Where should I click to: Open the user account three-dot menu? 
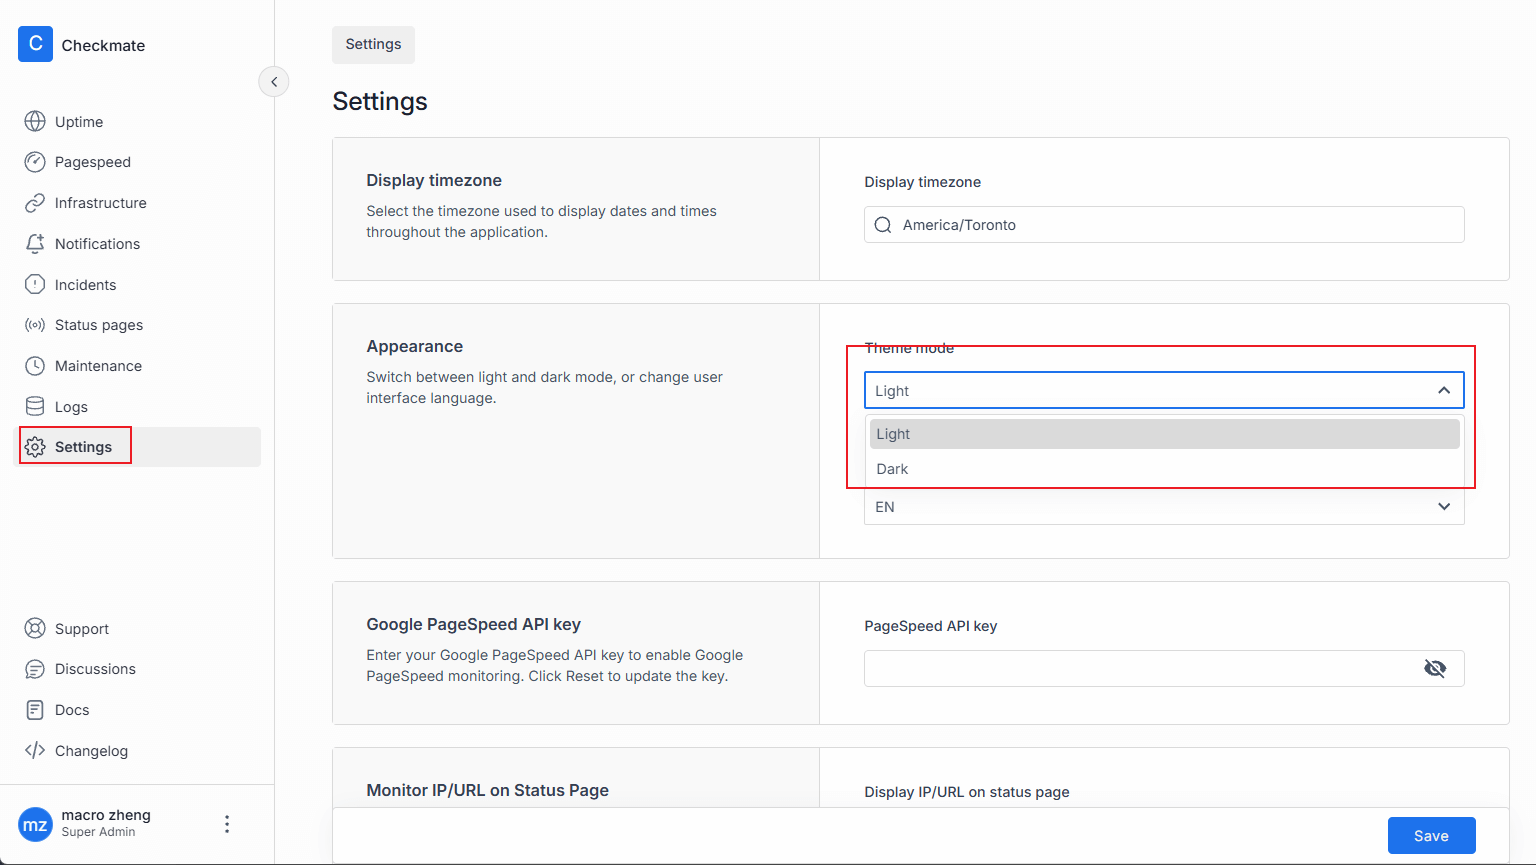pyautogui.click(x=227, y=824)
